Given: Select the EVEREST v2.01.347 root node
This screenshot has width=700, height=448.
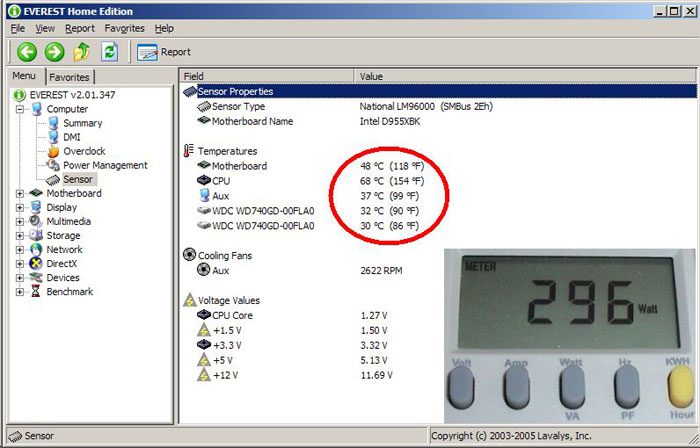Looking at the screenshot, I should coord(72,95).
